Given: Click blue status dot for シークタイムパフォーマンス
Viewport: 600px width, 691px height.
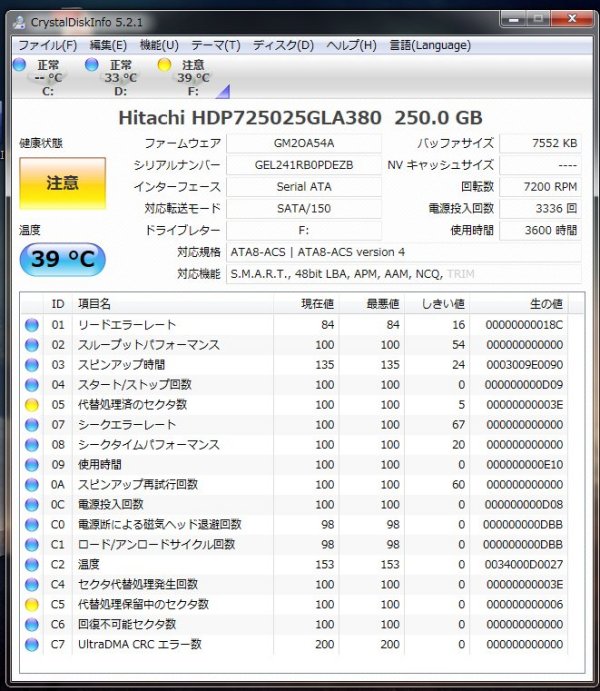Looking at the screenshot, I should (32, 445).
